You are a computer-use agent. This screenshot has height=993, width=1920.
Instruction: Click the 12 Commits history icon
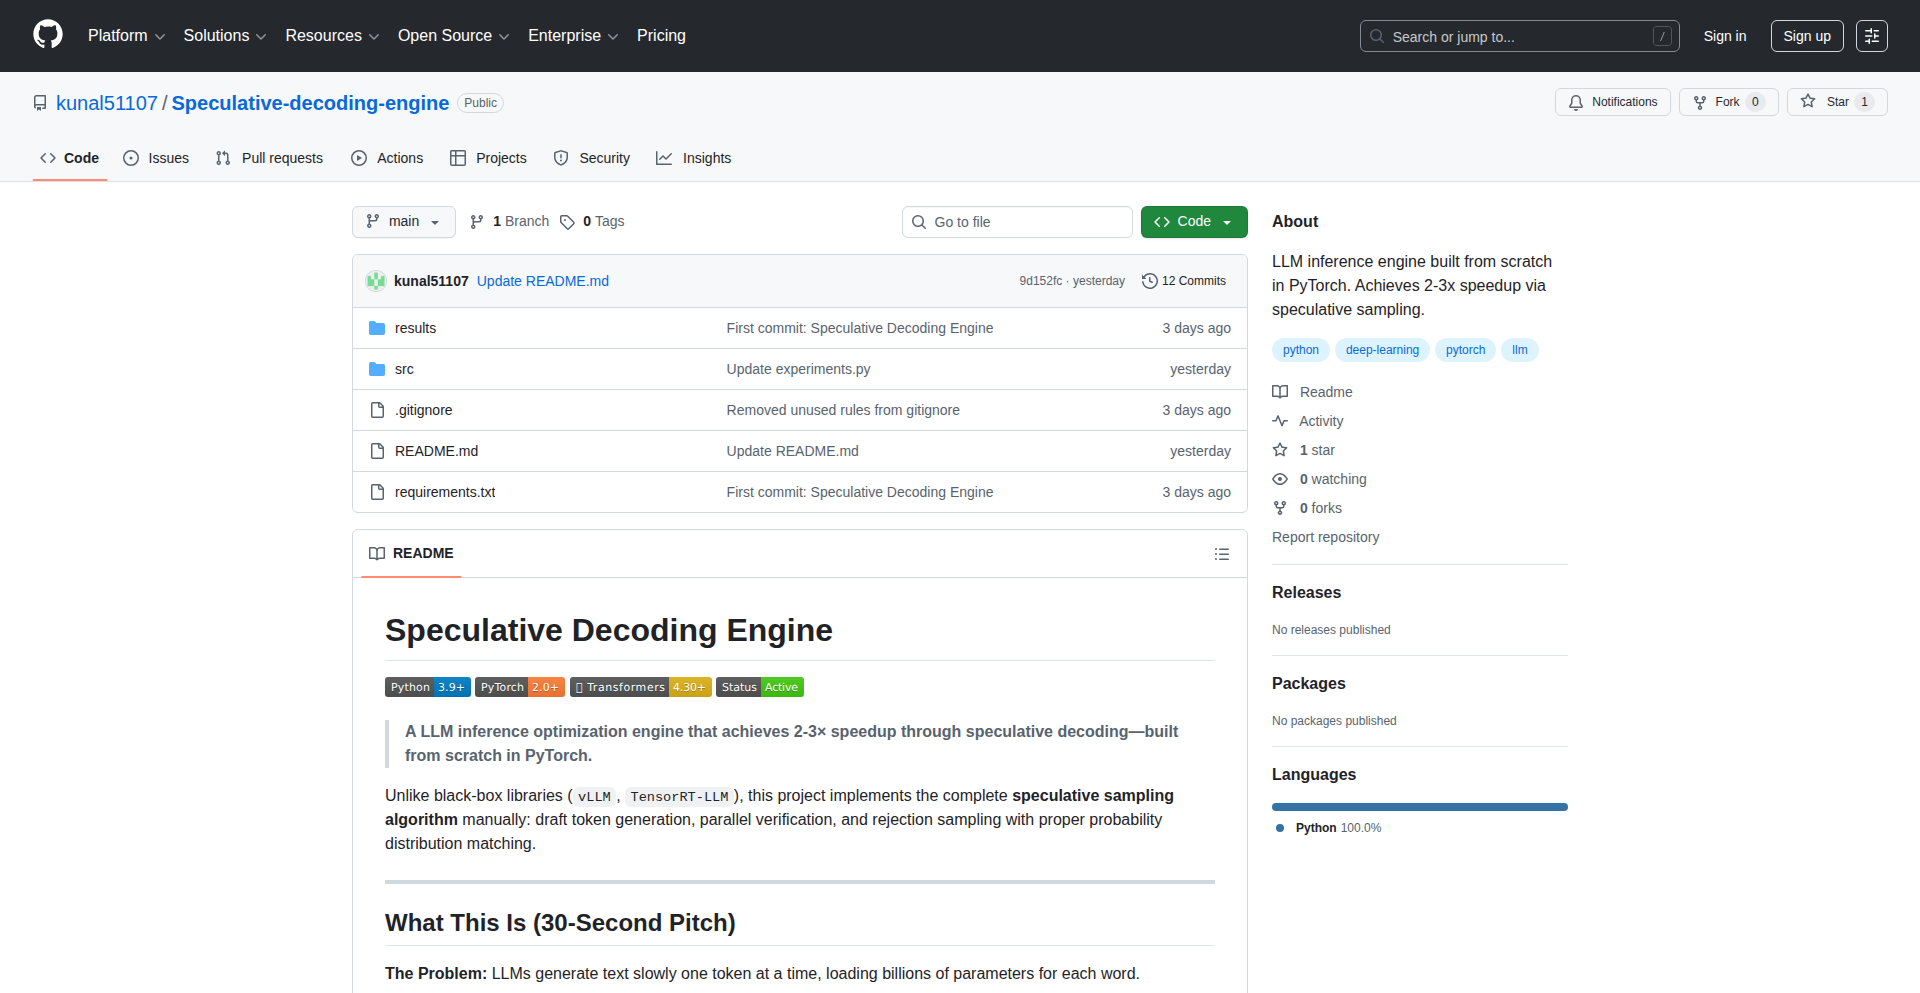[1150, 281]
